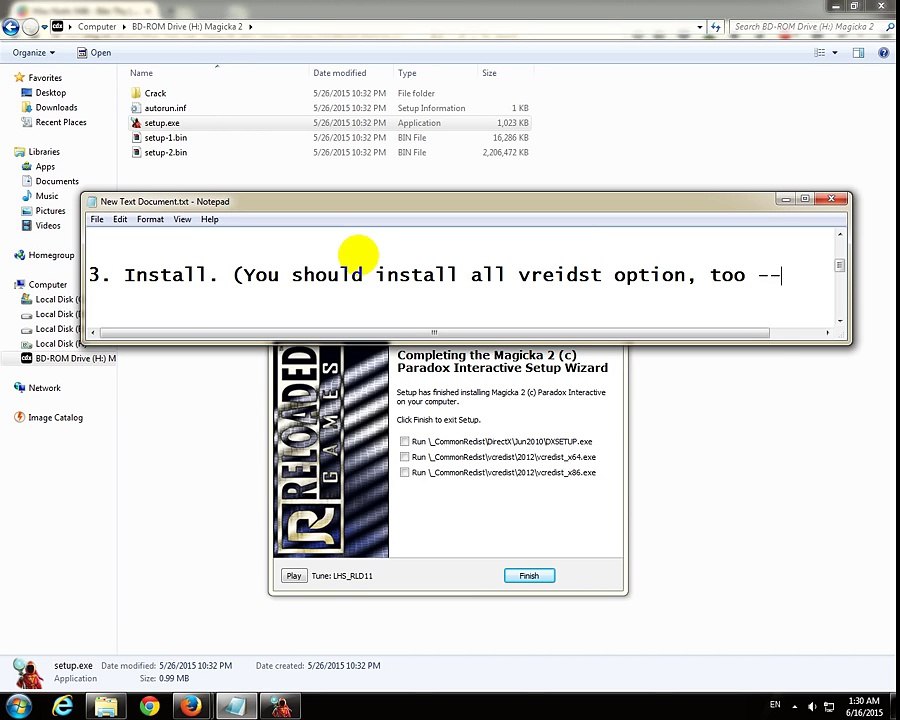900x720 pixels.
Task: Open Recent Places in Favorites
Action: click(x=61, y=122)
